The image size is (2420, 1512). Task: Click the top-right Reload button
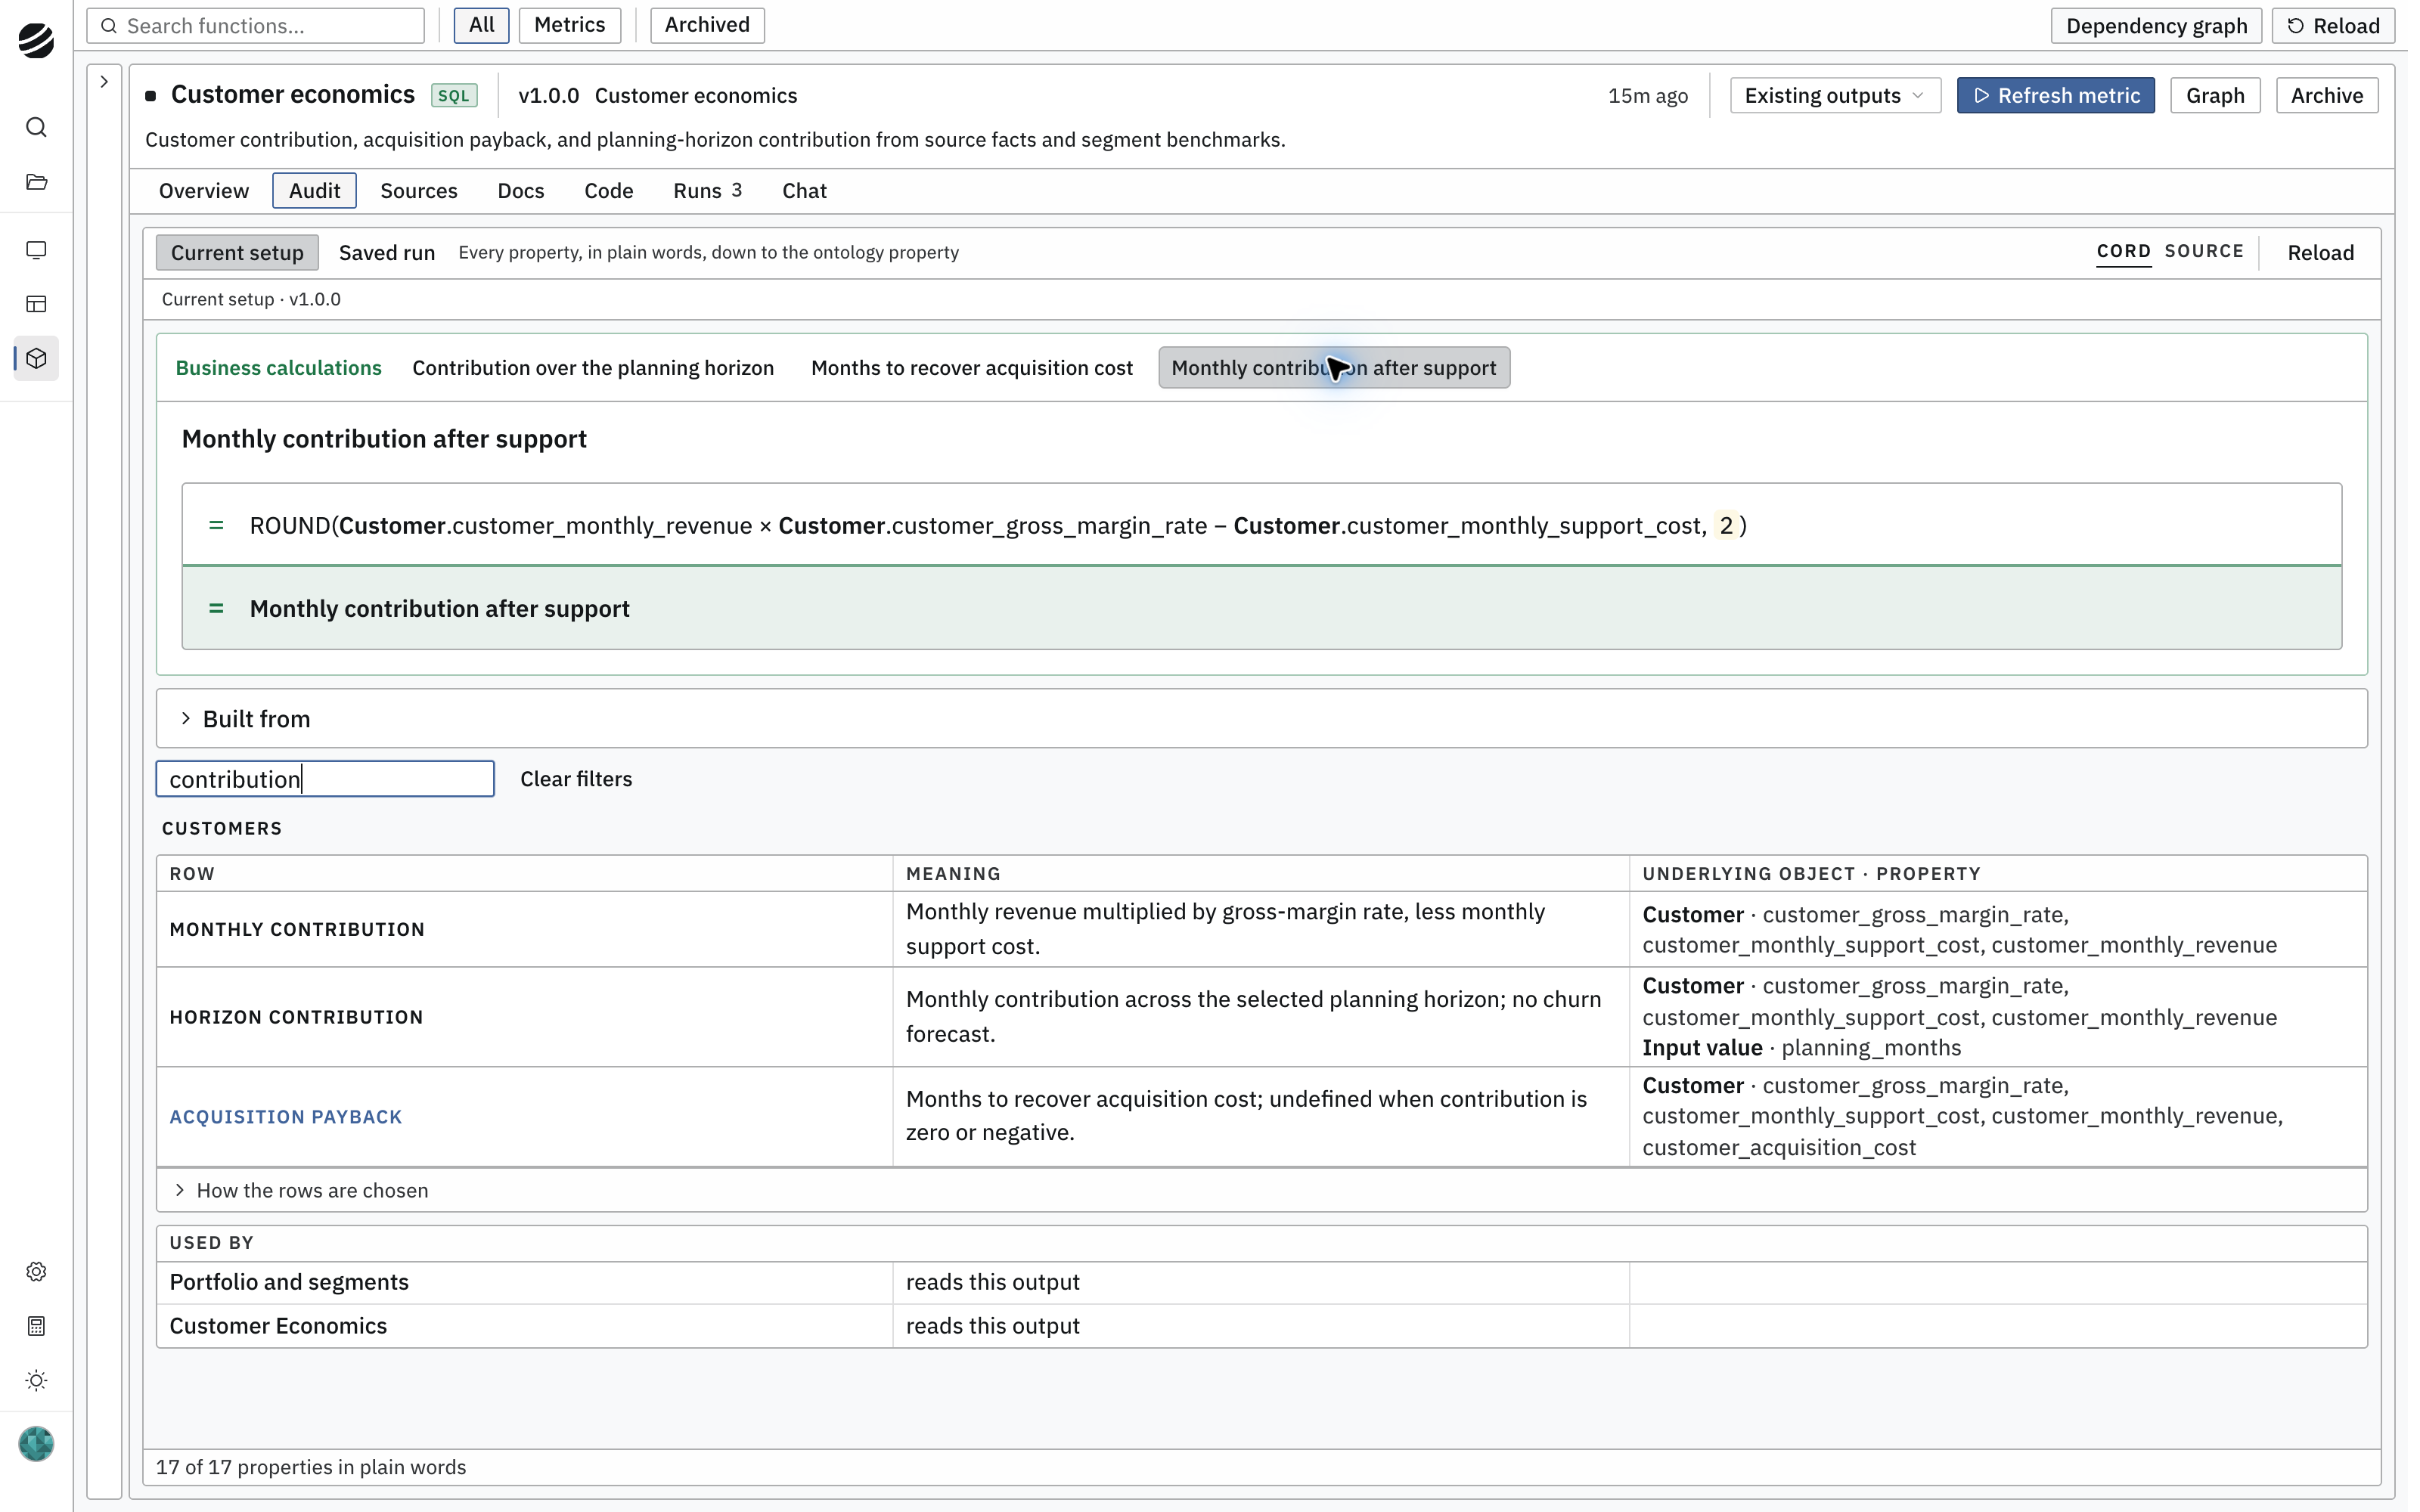pyautogui.click(x=2333, y=26)
